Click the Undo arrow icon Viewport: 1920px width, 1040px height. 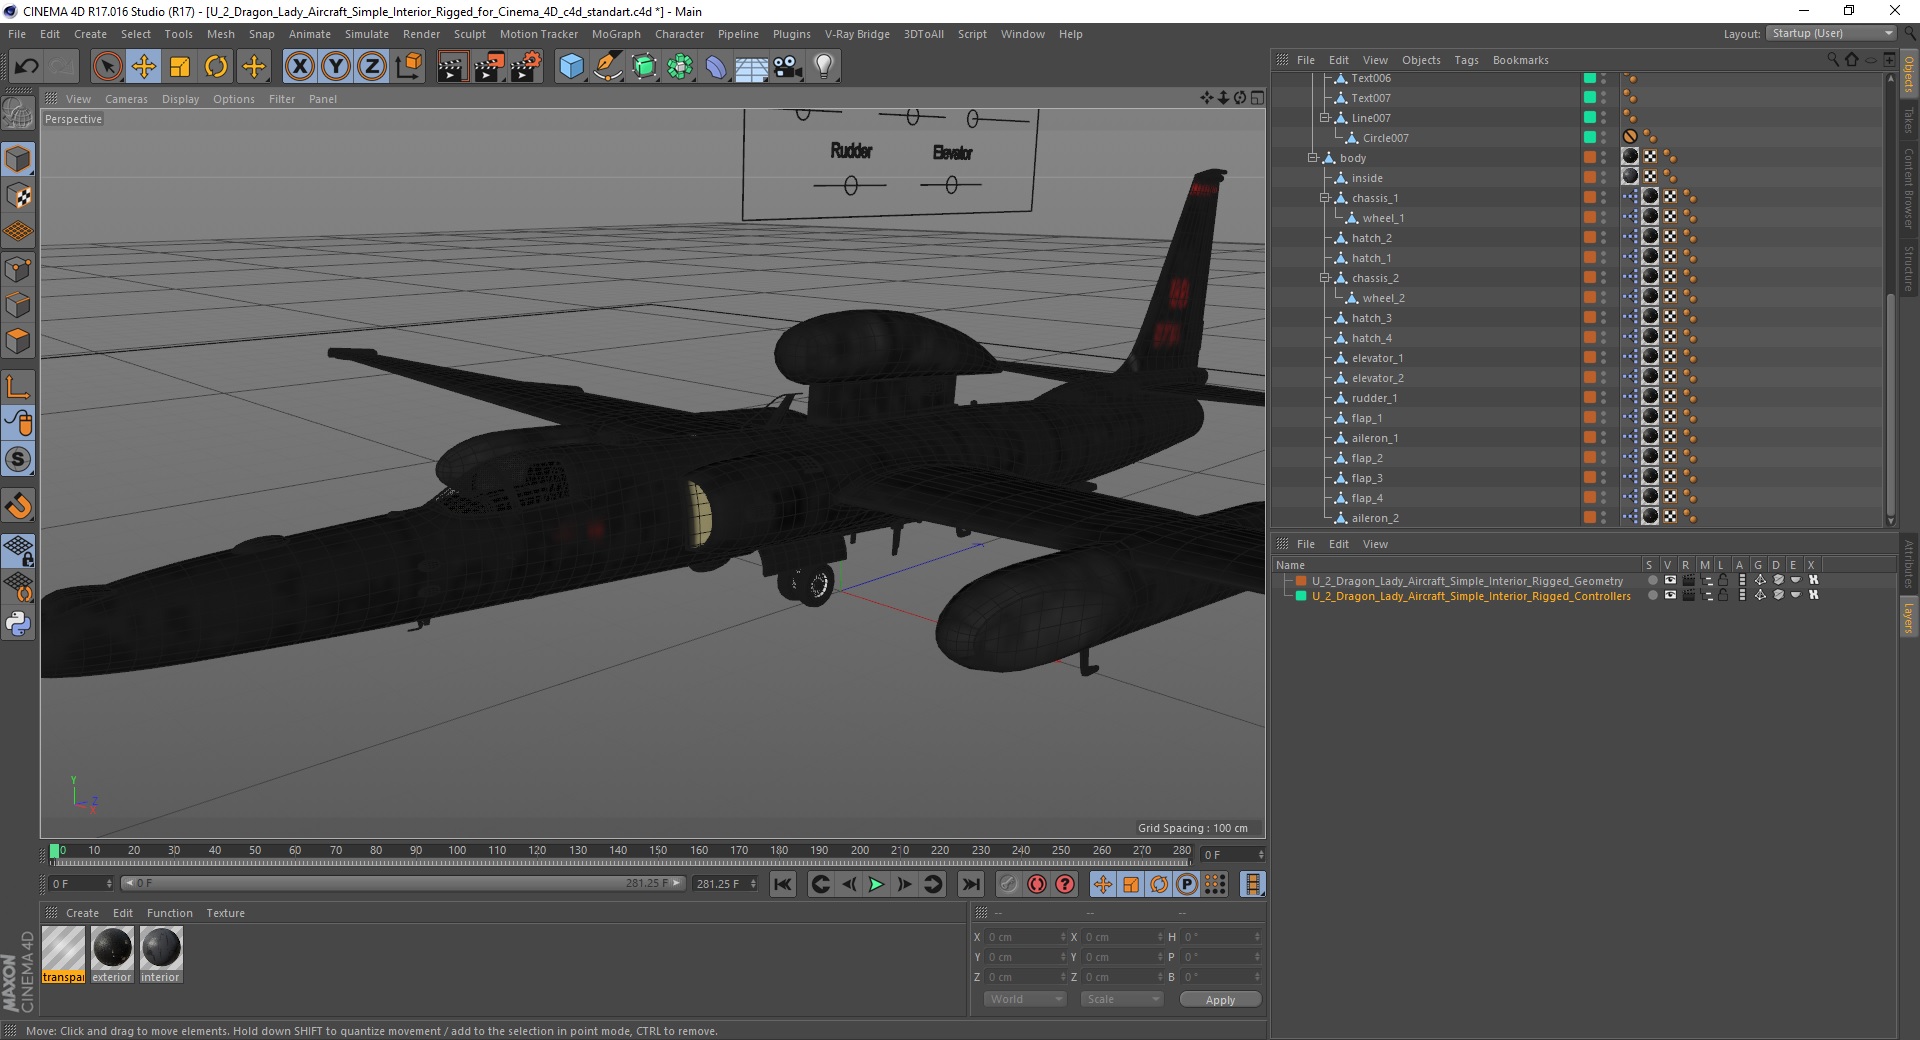[27, 67]
